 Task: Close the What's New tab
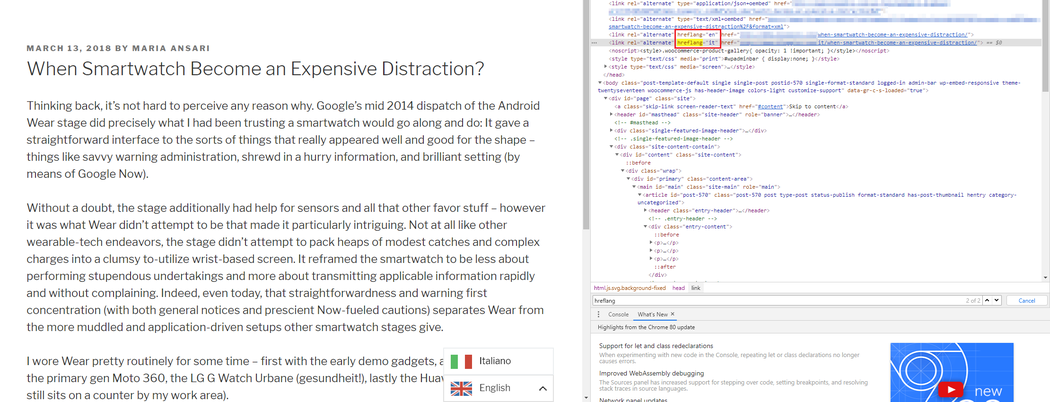673,314
